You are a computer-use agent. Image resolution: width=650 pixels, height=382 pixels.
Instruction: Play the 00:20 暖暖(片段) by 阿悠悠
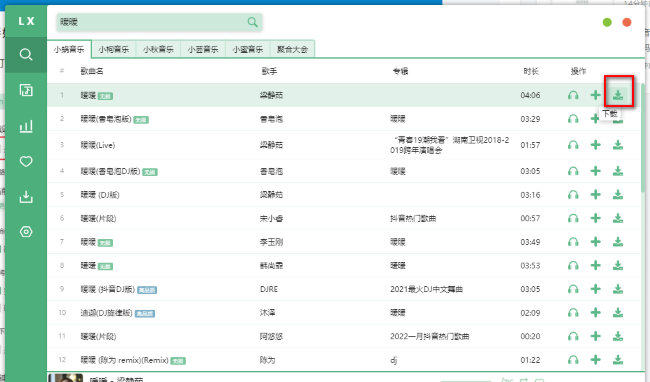pyautogui.click(x=573, y=336)
